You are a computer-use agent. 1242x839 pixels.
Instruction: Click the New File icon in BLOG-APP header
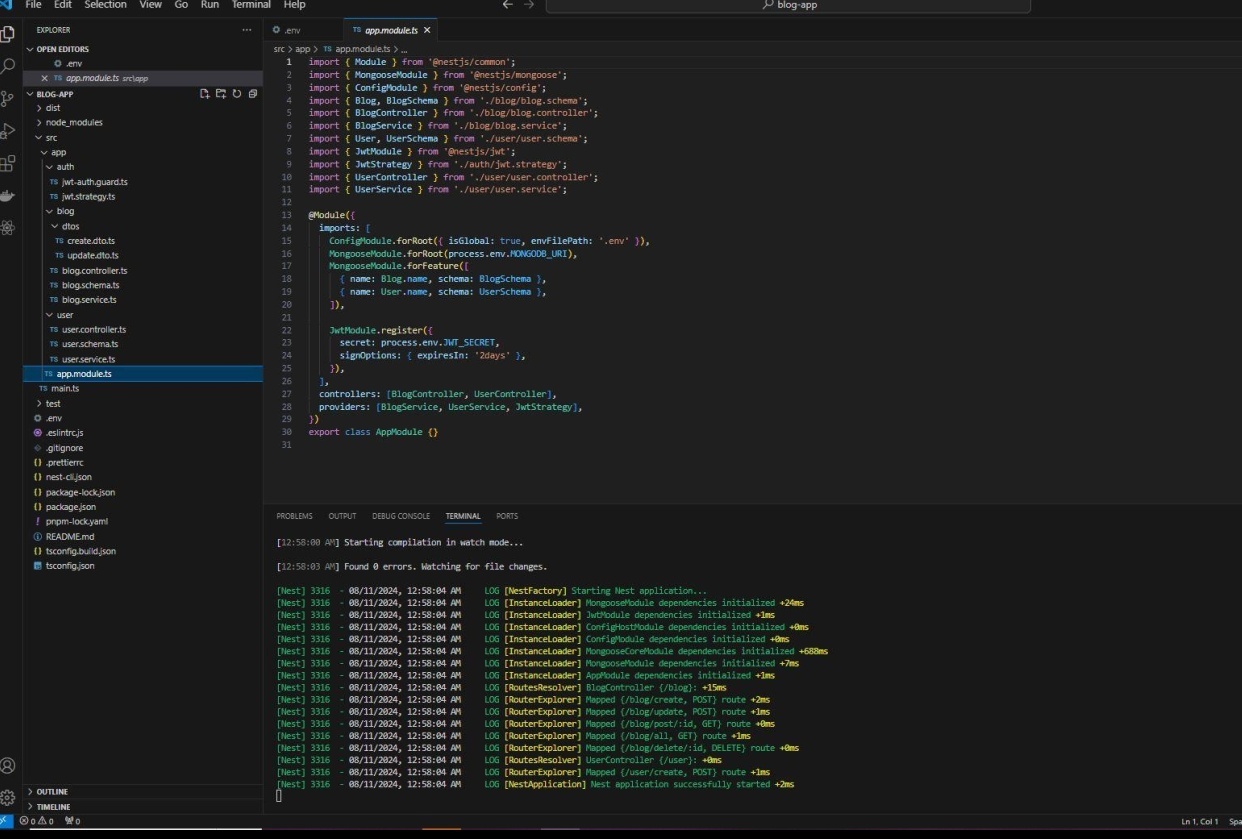[205, 94]
